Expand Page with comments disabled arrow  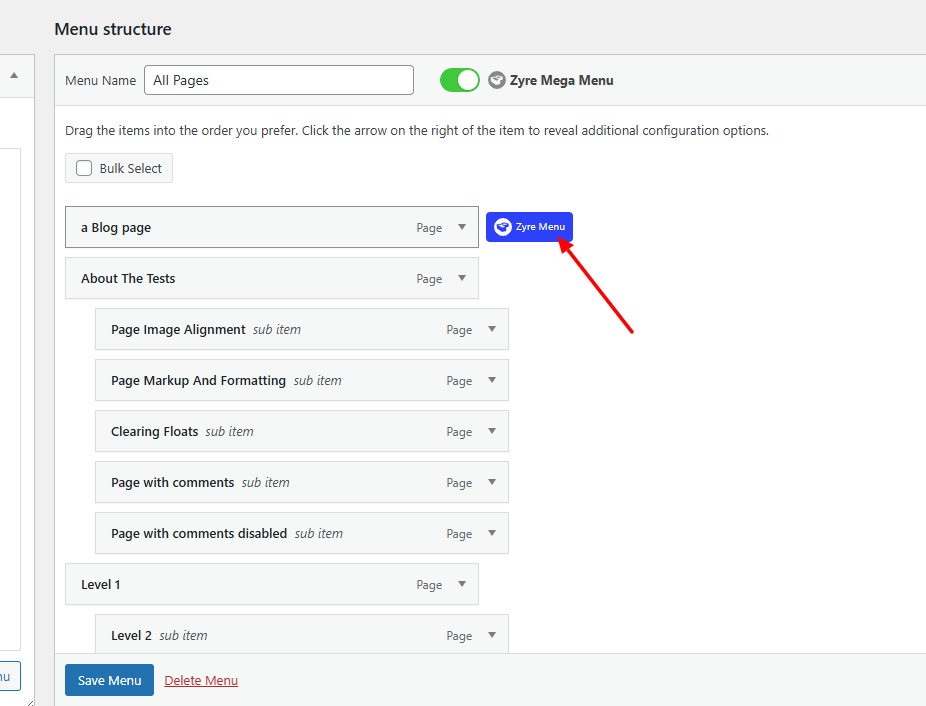point(492,533)
